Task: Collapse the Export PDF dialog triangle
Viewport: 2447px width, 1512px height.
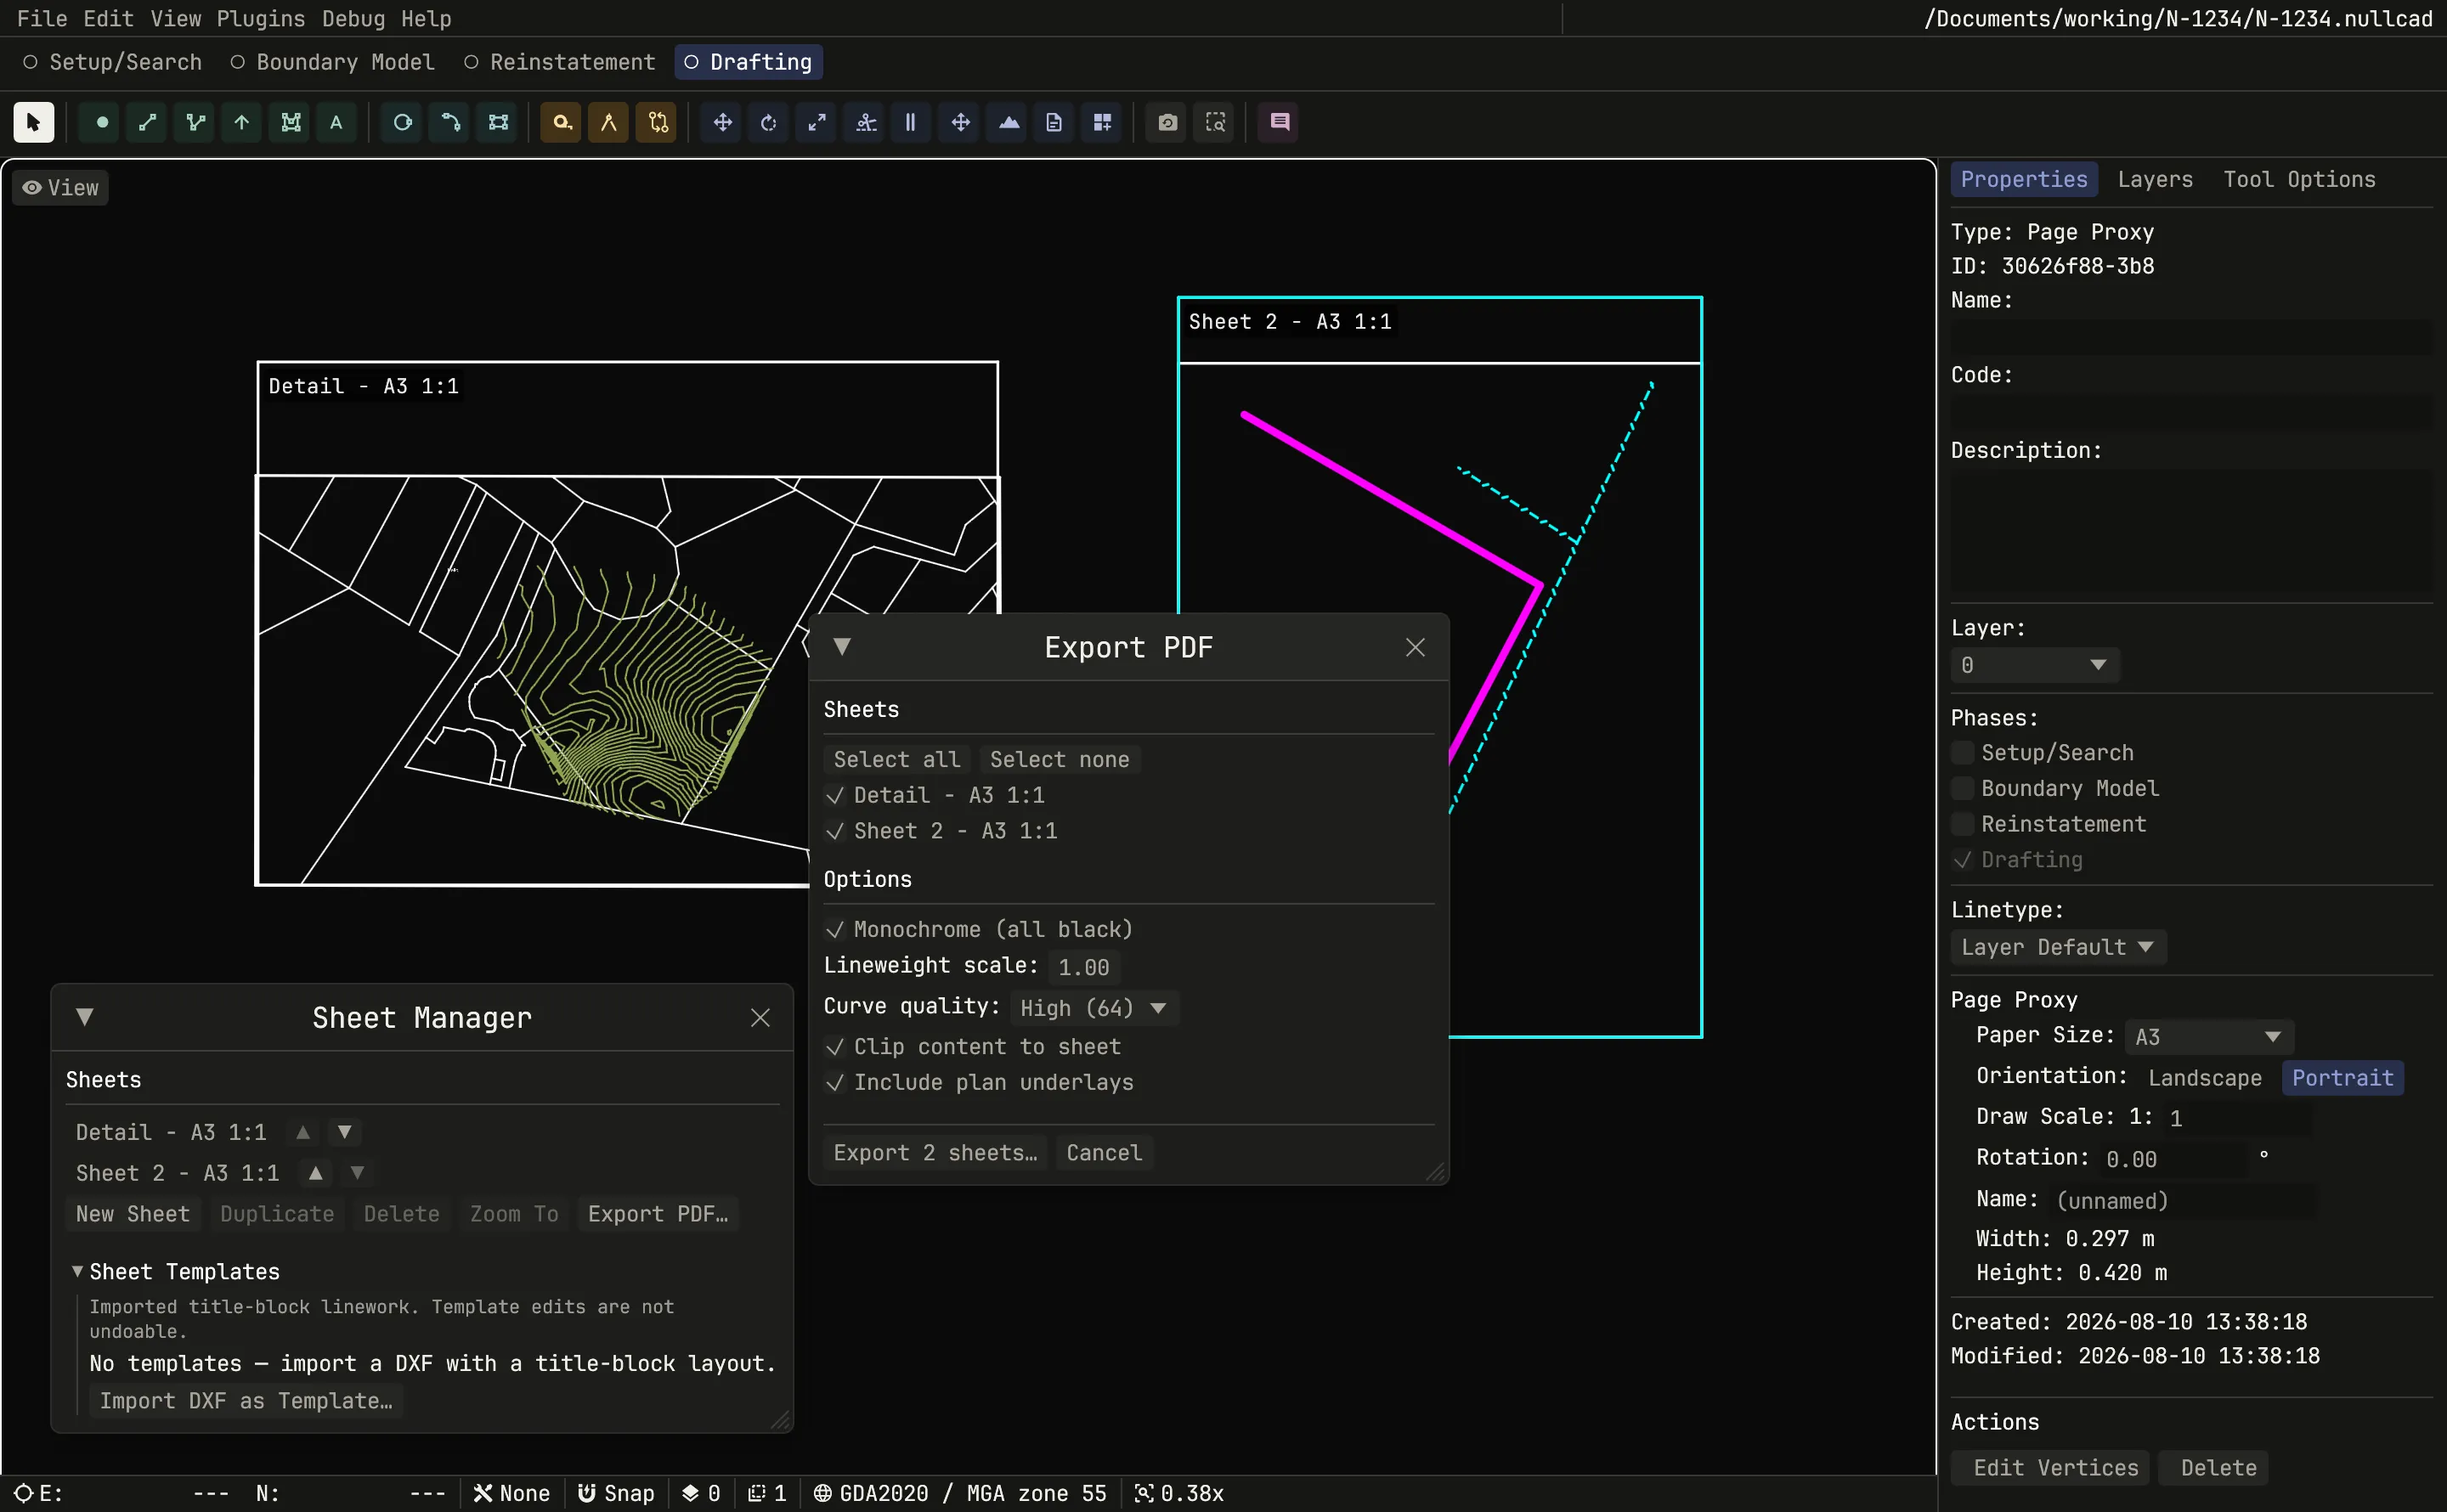Action: 842,647
